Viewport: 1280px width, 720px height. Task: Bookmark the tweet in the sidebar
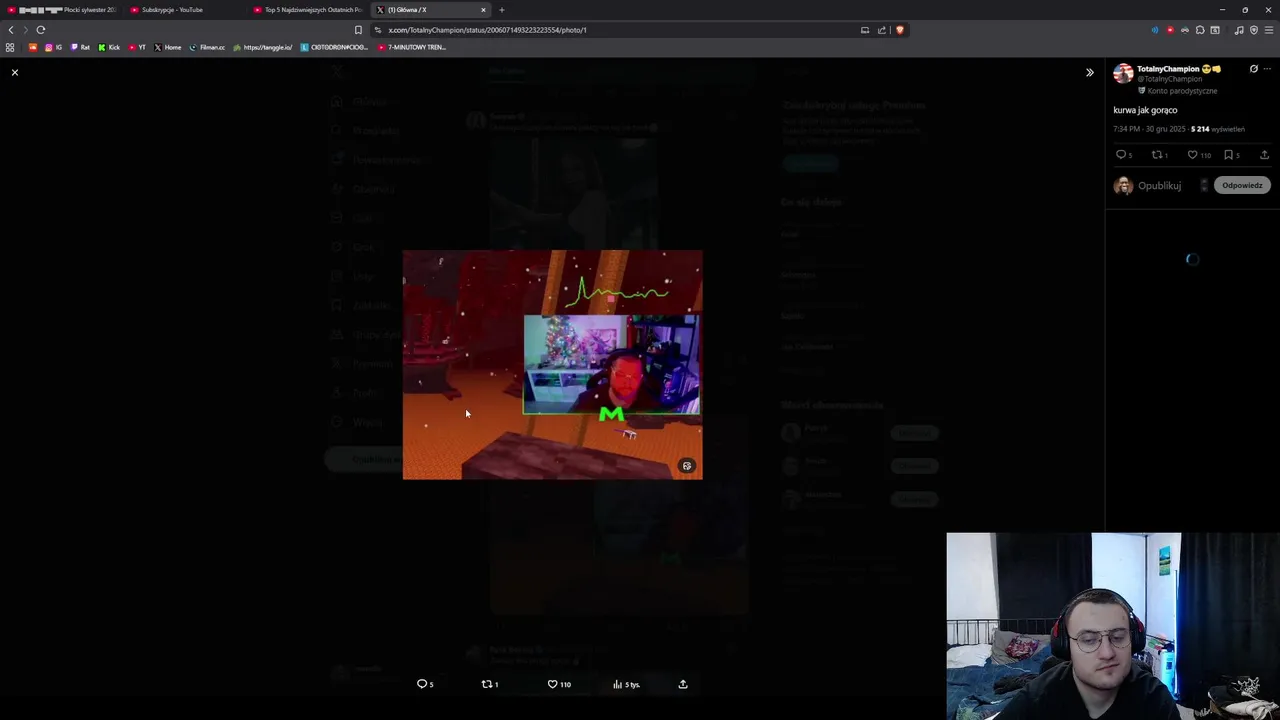(x=1228, y=155)
